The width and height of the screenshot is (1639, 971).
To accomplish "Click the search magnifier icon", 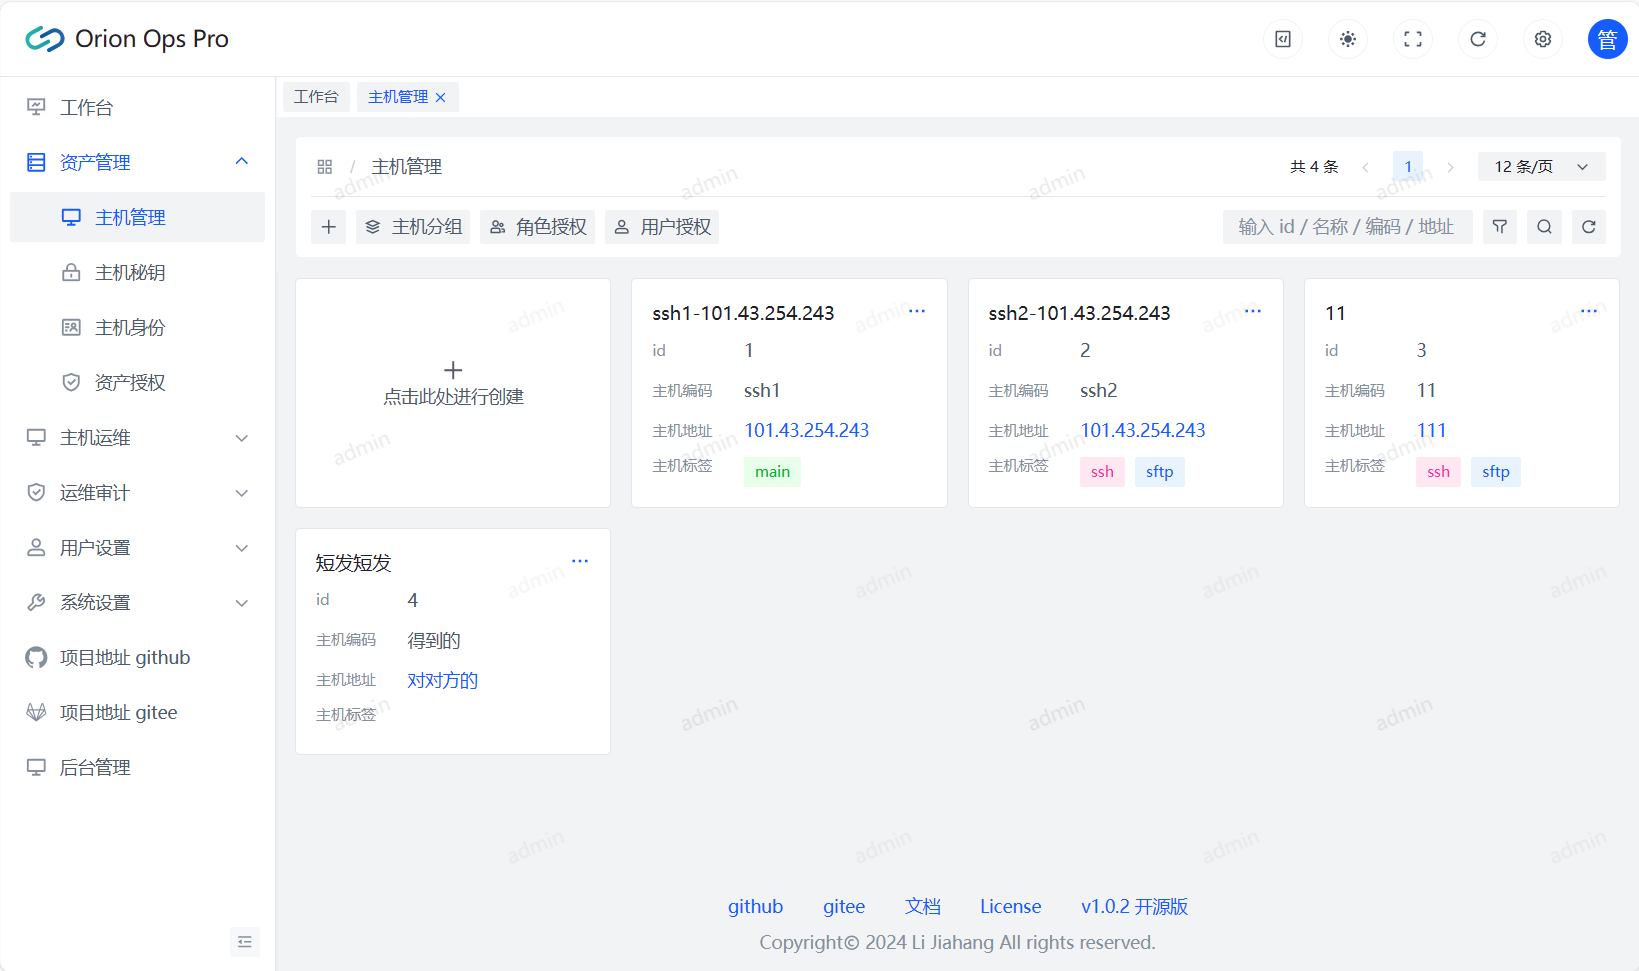I will tap(1544, 227).
